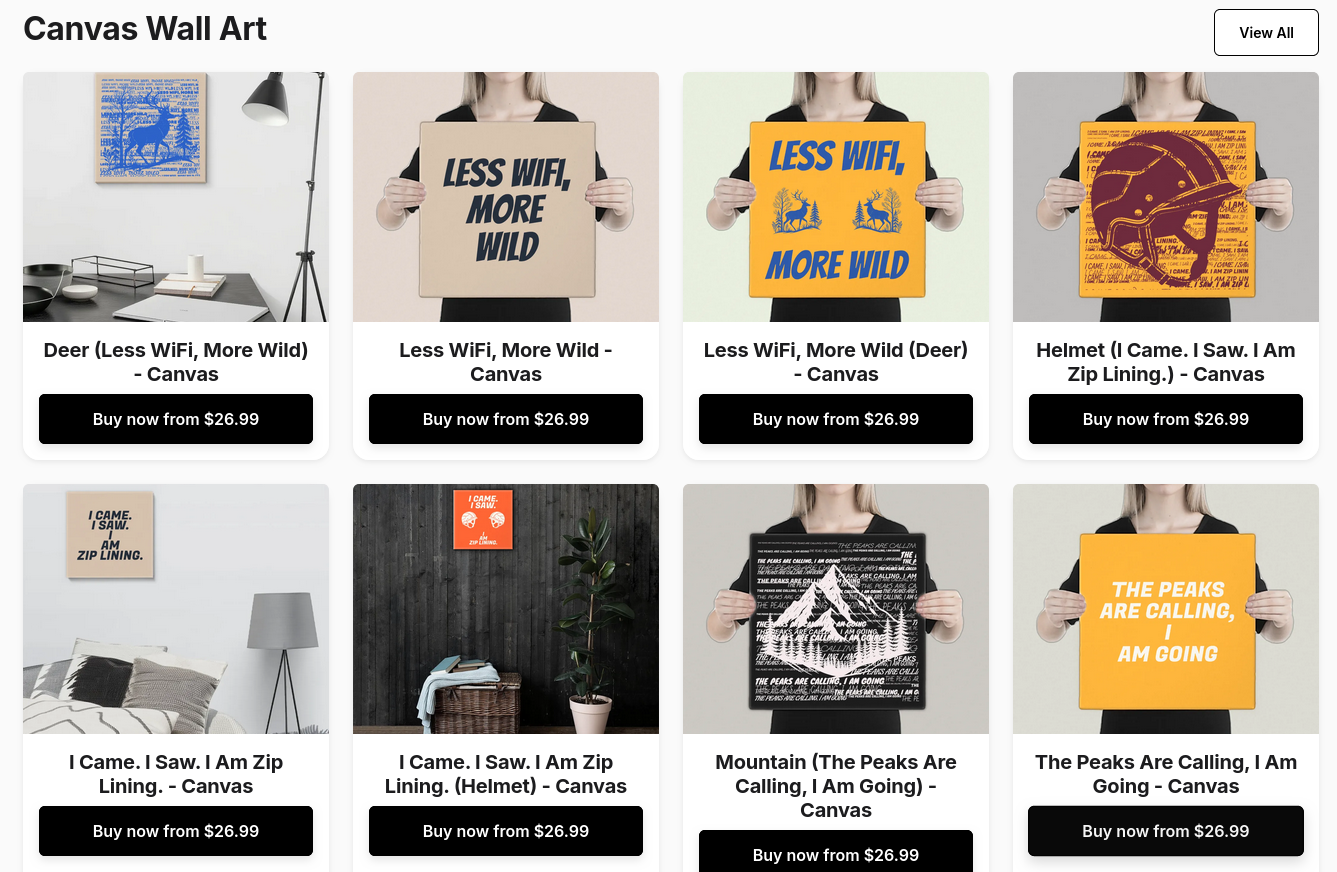1337x872 pixels.
Task: Open the I Came I Saw bedroom image
Action: [176, 609]
